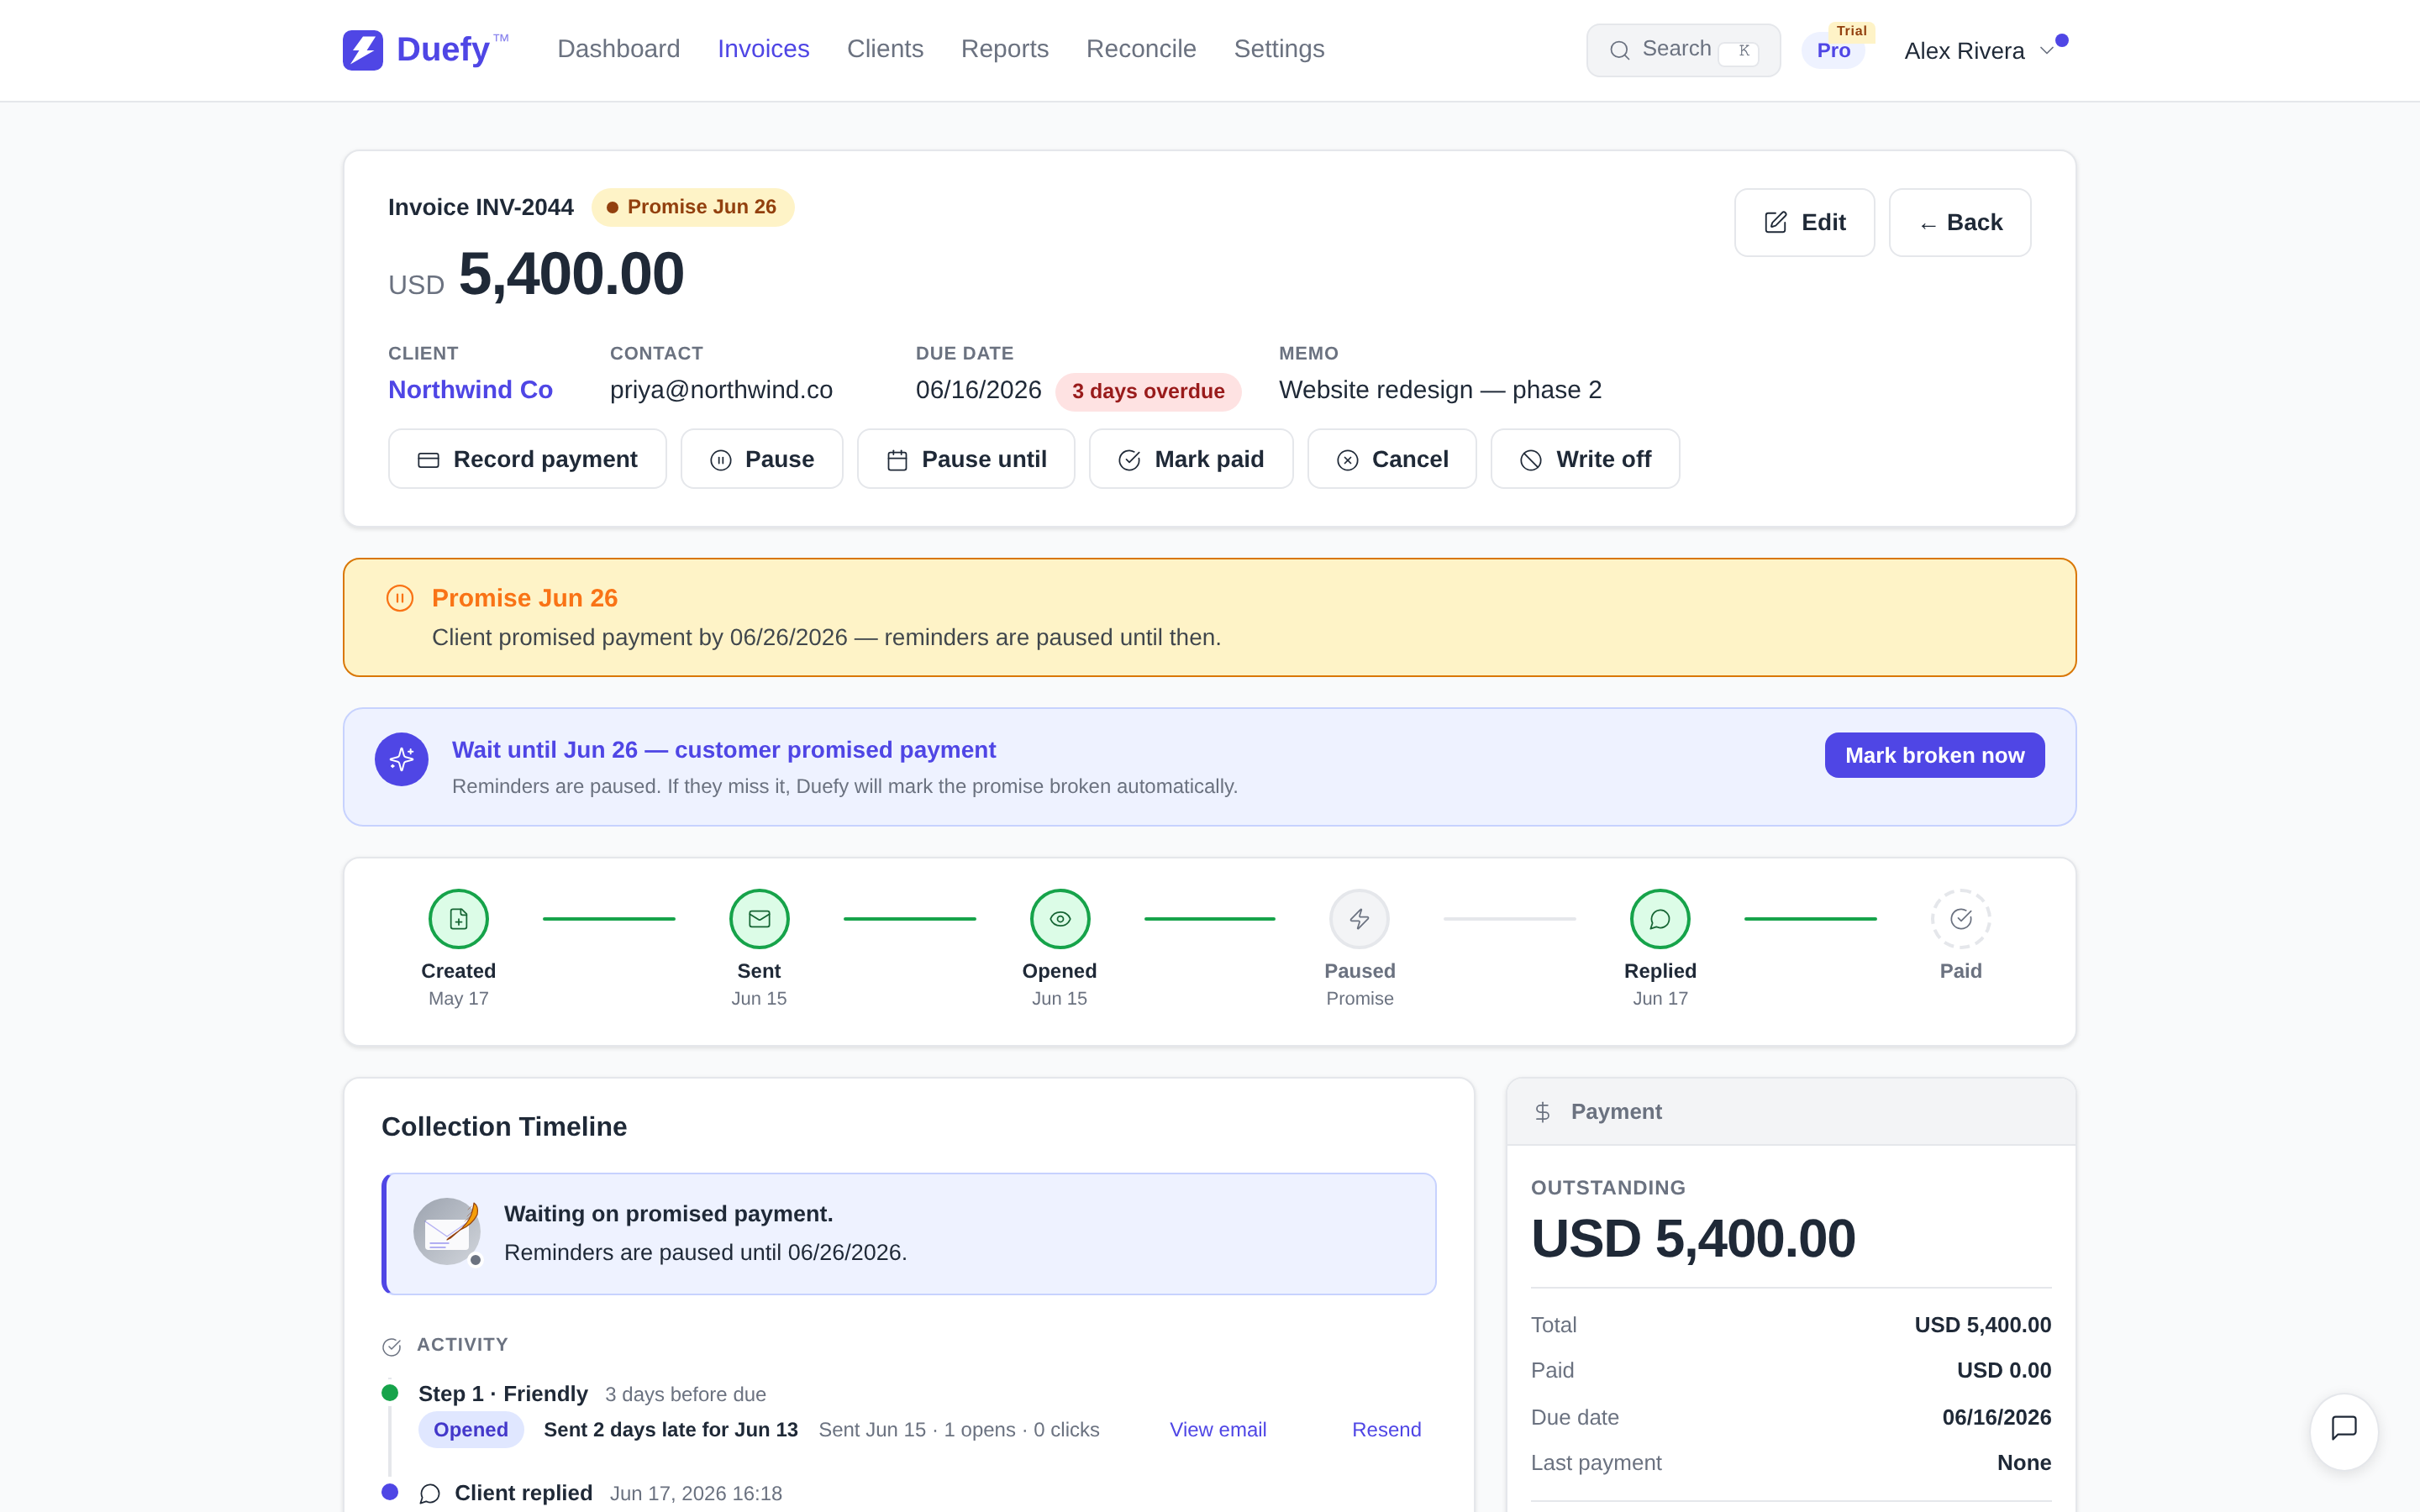Click the Sent step envelope icon
Image resolution: width=2420 pixels, height=1512 pixels.
click(759, 919)
